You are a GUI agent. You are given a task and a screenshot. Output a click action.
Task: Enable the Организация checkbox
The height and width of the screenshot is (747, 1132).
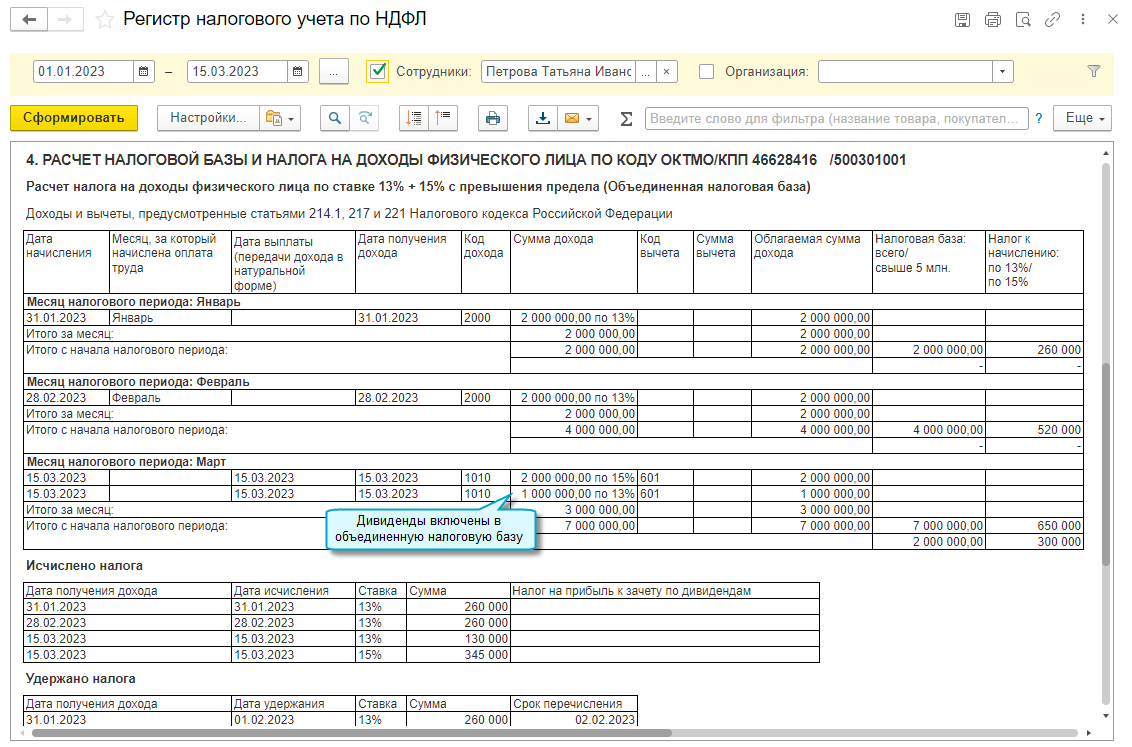pos(707,72)
